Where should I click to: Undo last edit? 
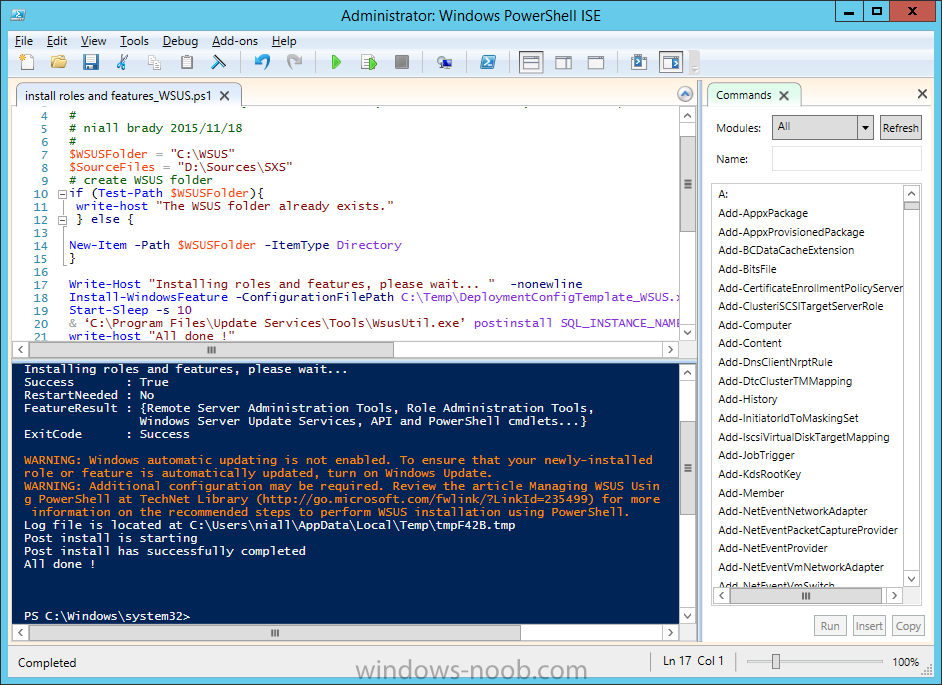(262, 62)
